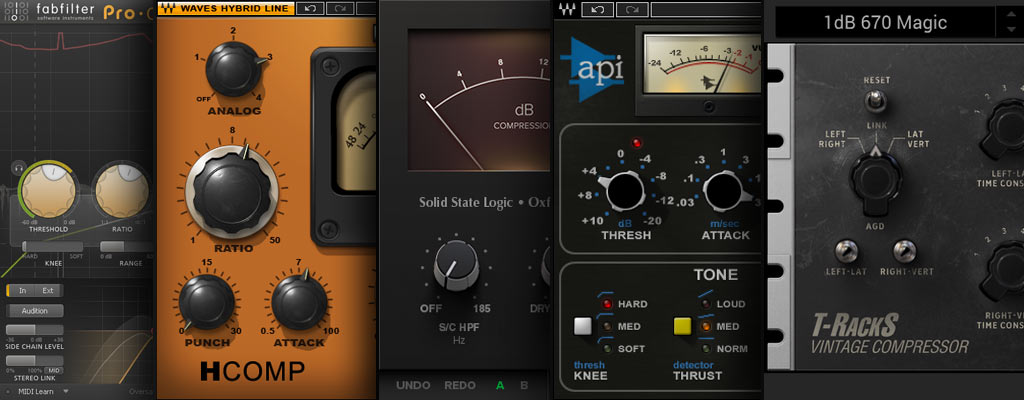Viewport: 1024px width, 400px height.
Task: Click REDO in the SSL plugin footer
Action: (460, 385)
